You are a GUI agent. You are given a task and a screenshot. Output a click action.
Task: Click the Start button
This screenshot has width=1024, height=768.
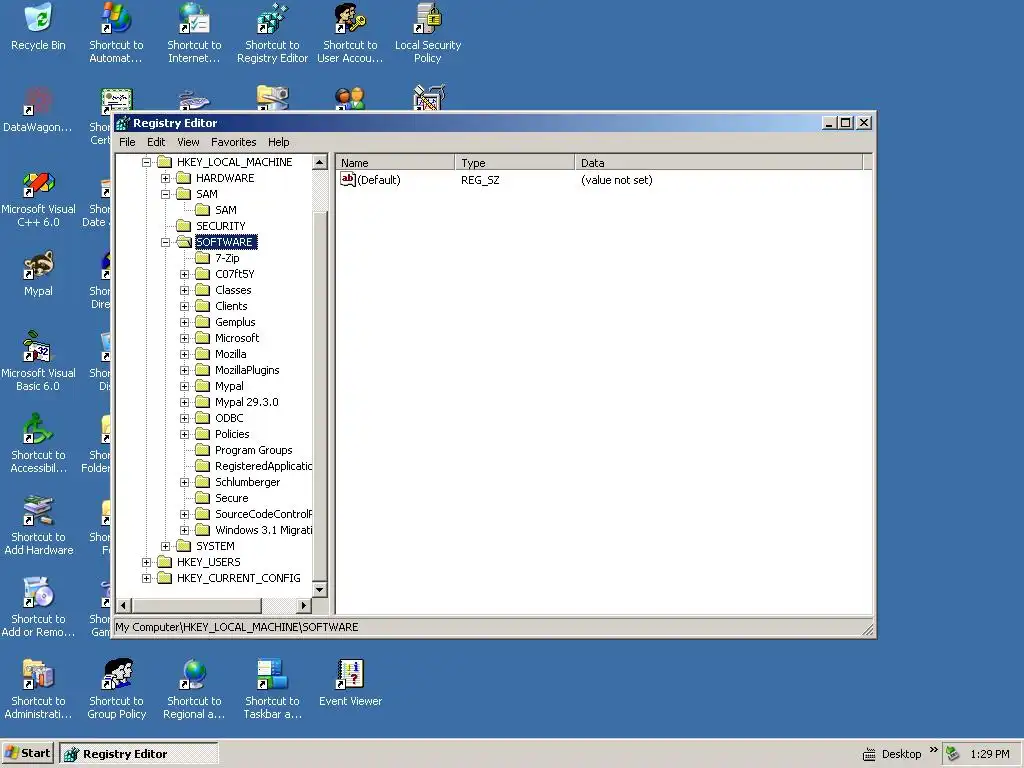[27, 753]
